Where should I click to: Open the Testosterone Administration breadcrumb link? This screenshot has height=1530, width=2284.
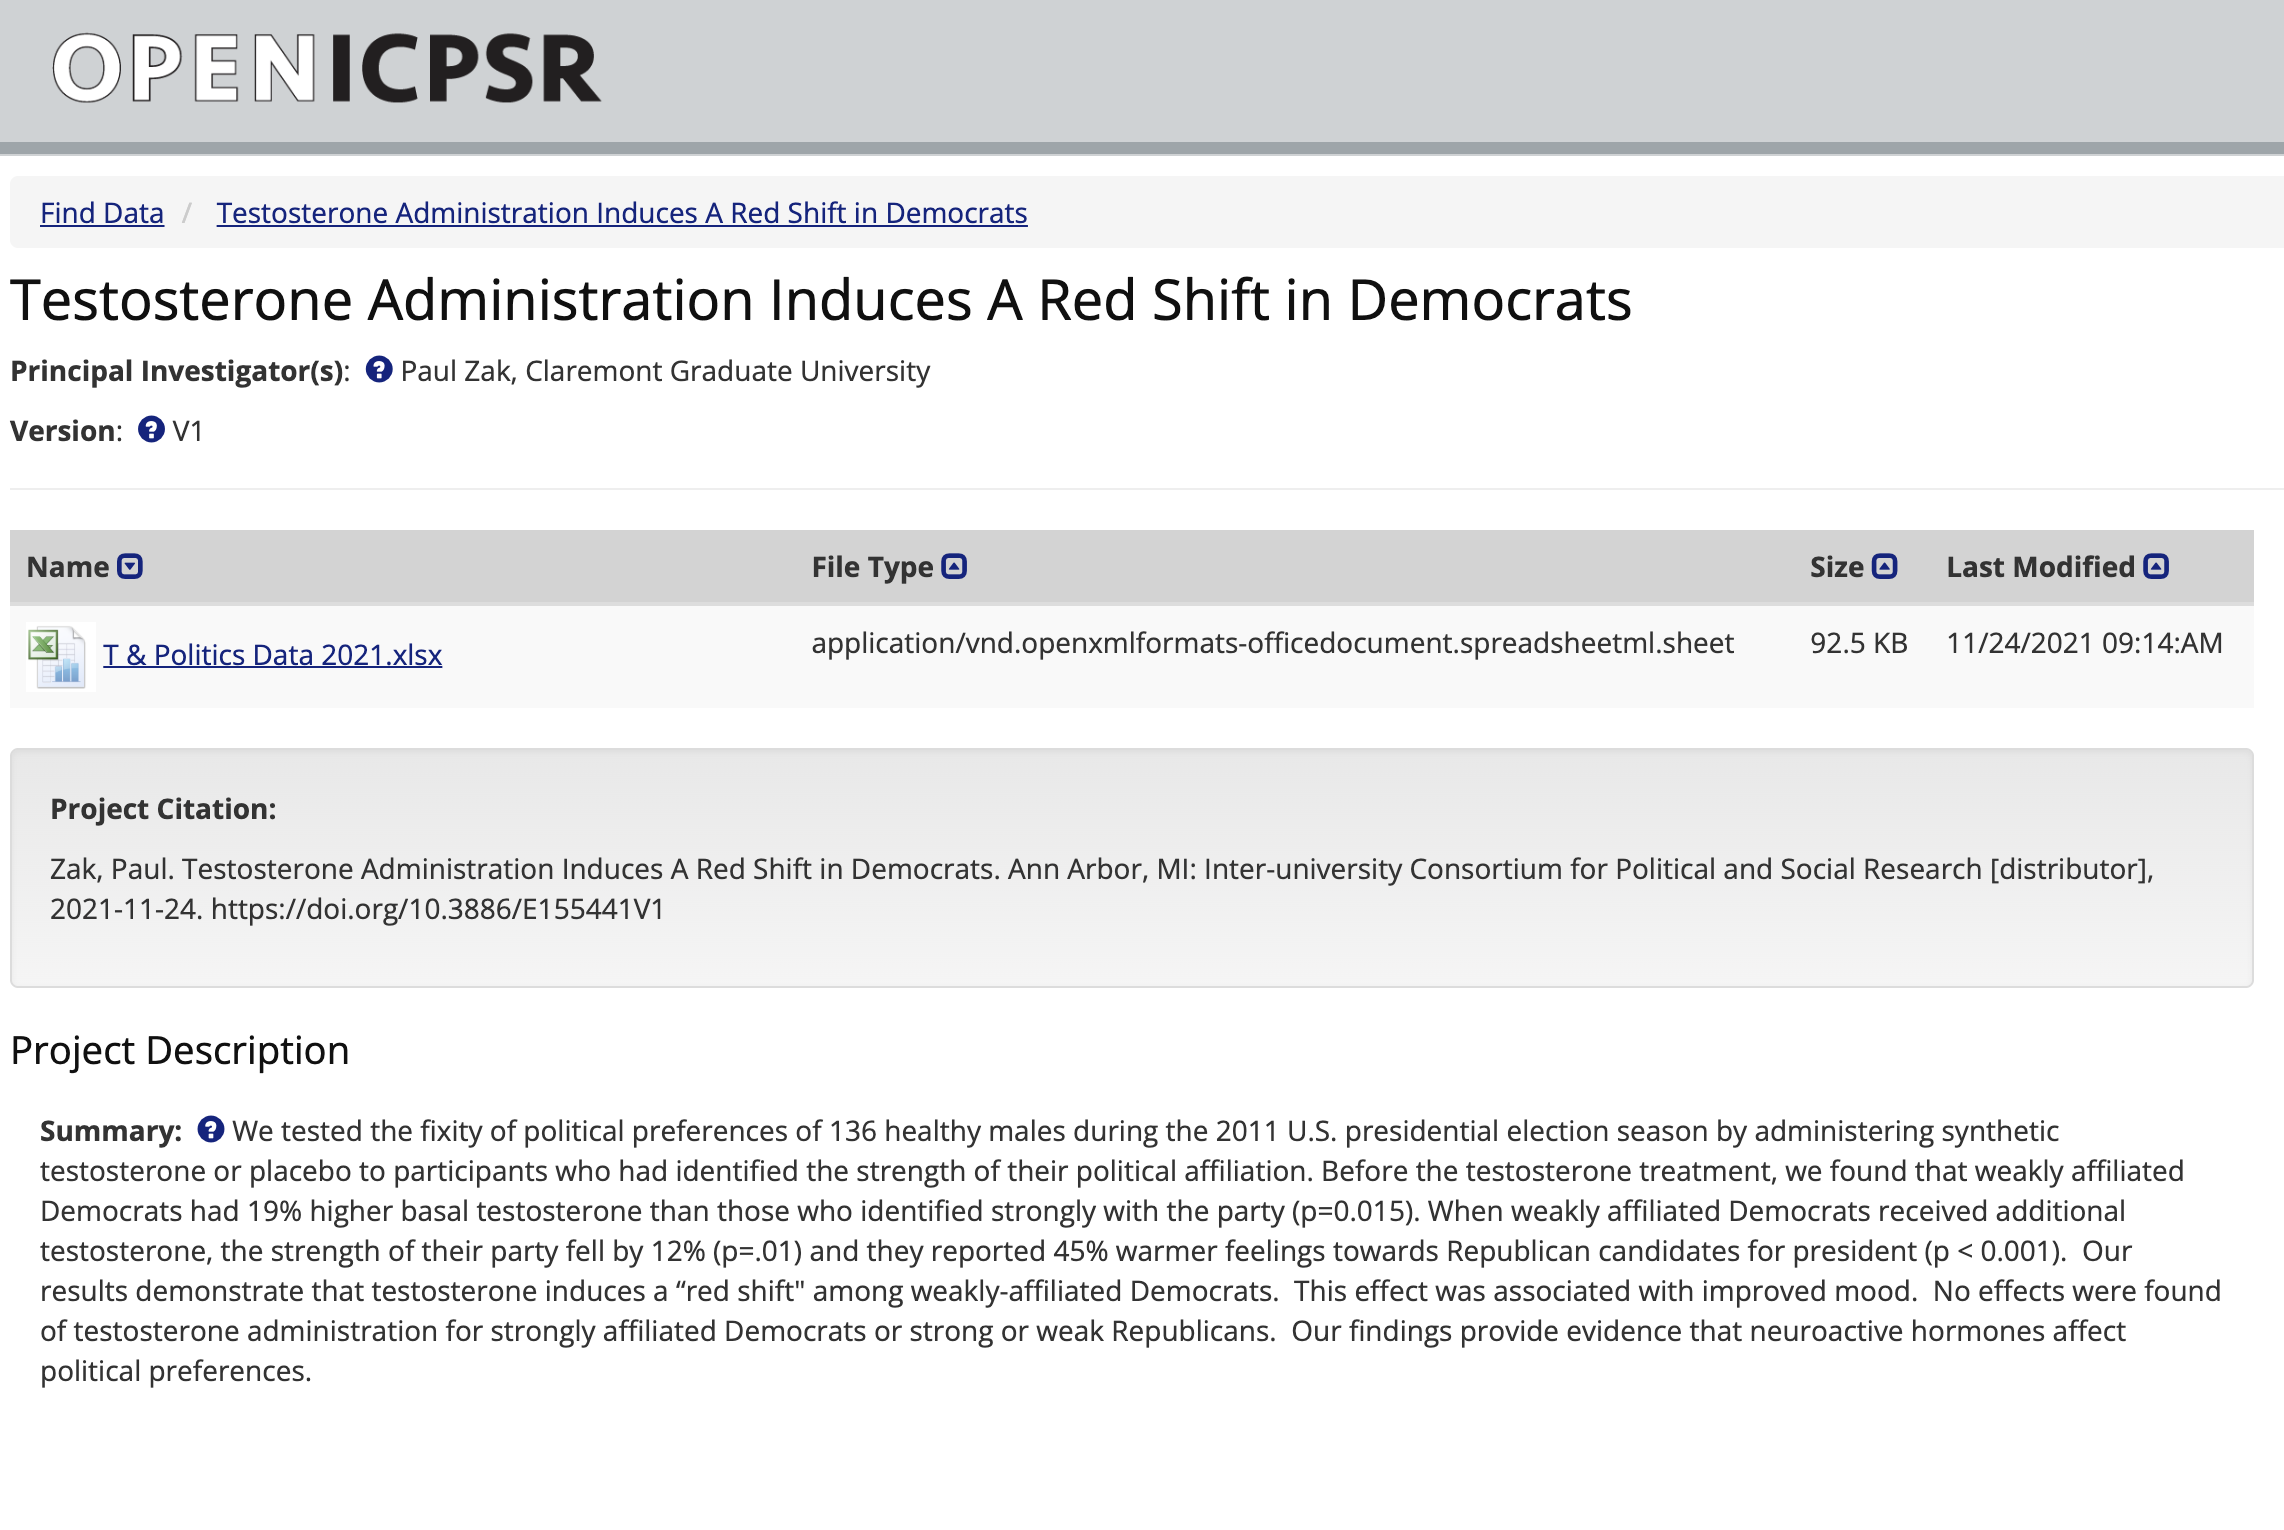point(622,213)
